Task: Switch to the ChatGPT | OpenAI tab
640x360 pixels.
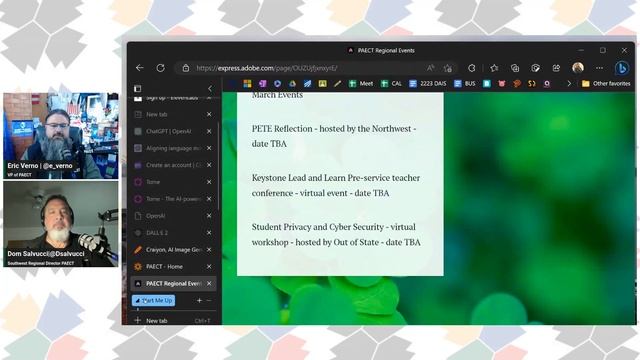Action: [172, 131]
